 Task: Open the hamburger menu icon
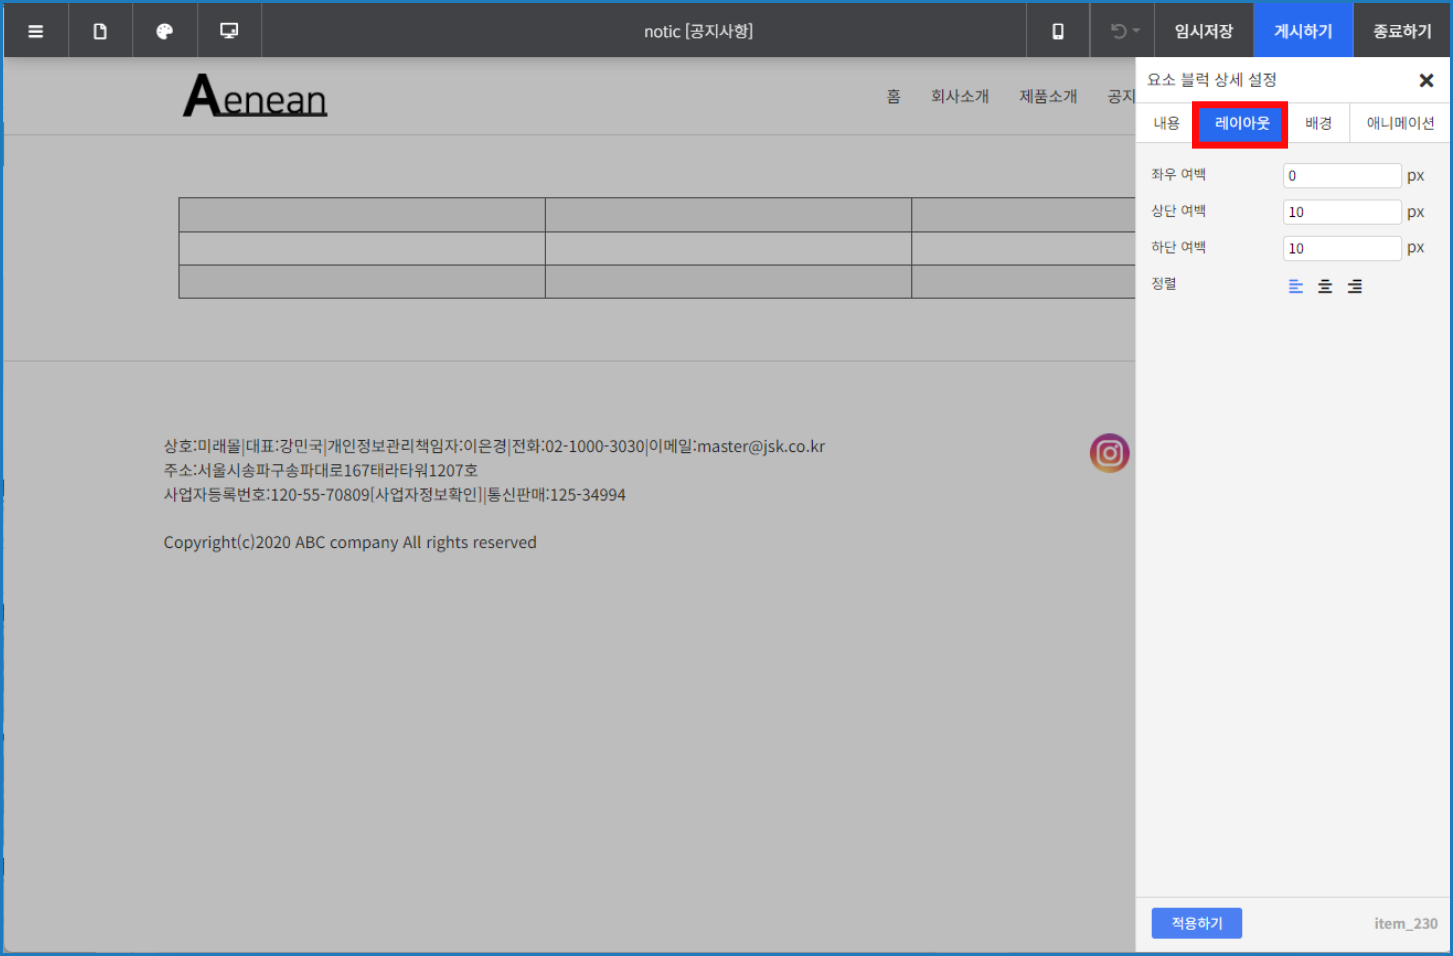pyautogui.click(x=36, y=31)
